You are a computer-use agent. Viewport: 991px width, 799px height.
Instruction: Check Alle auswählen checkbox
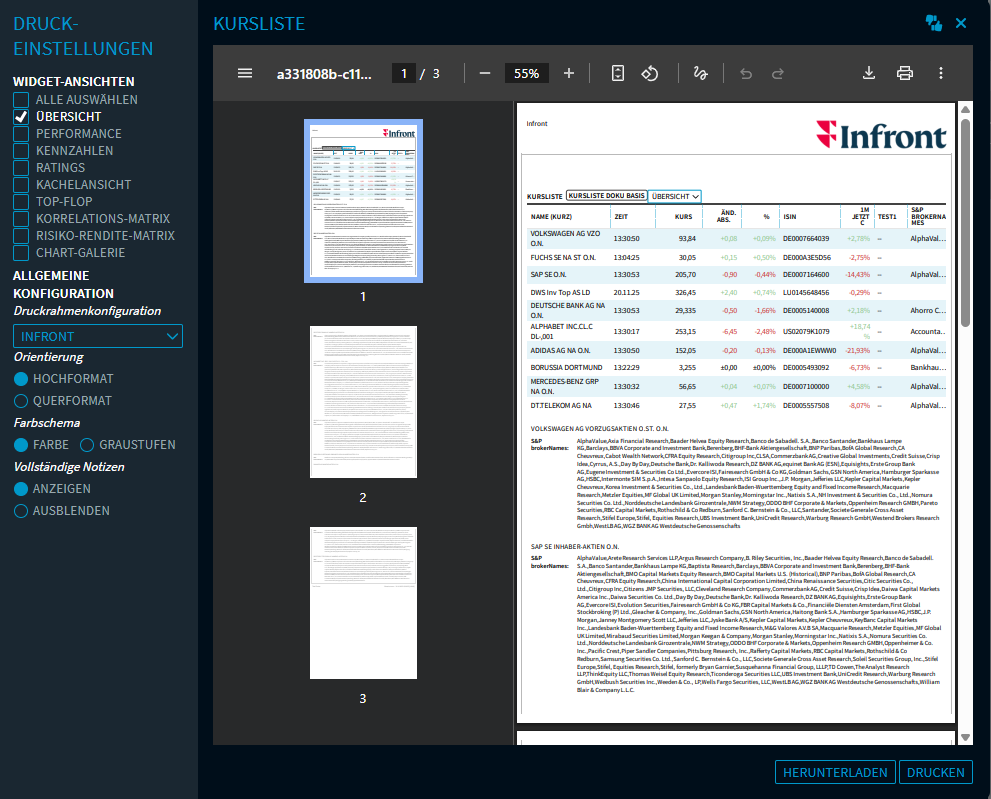coord(21,100)
